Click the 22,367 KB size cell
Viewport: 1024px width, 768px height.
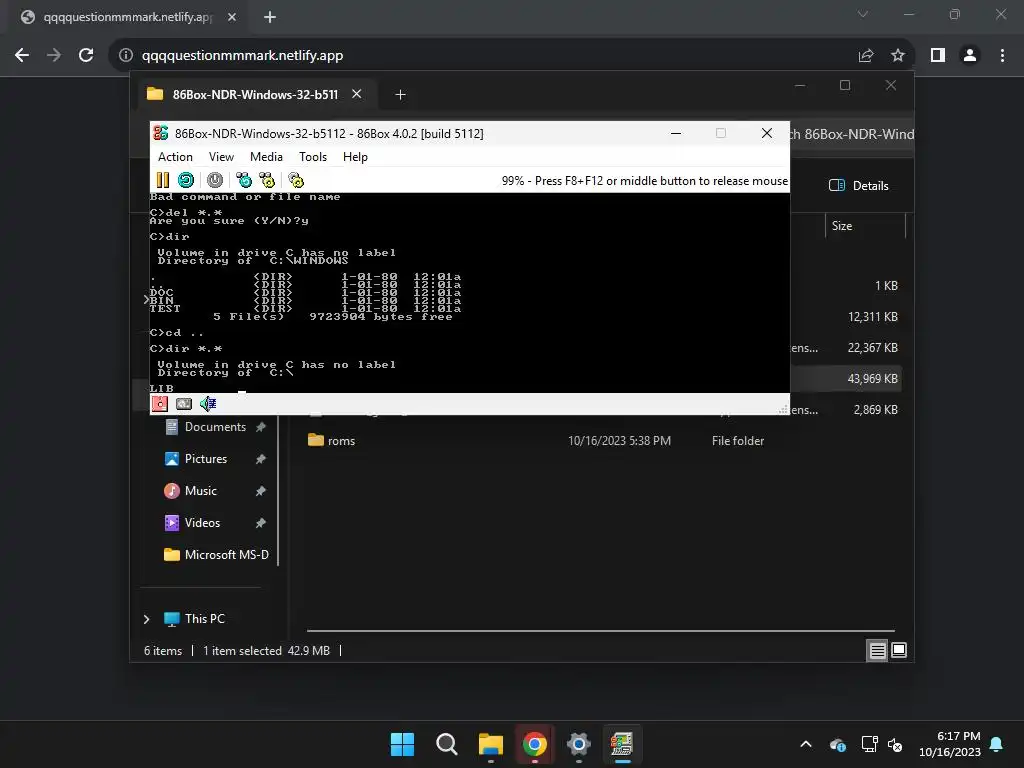(x=872, y=348)
